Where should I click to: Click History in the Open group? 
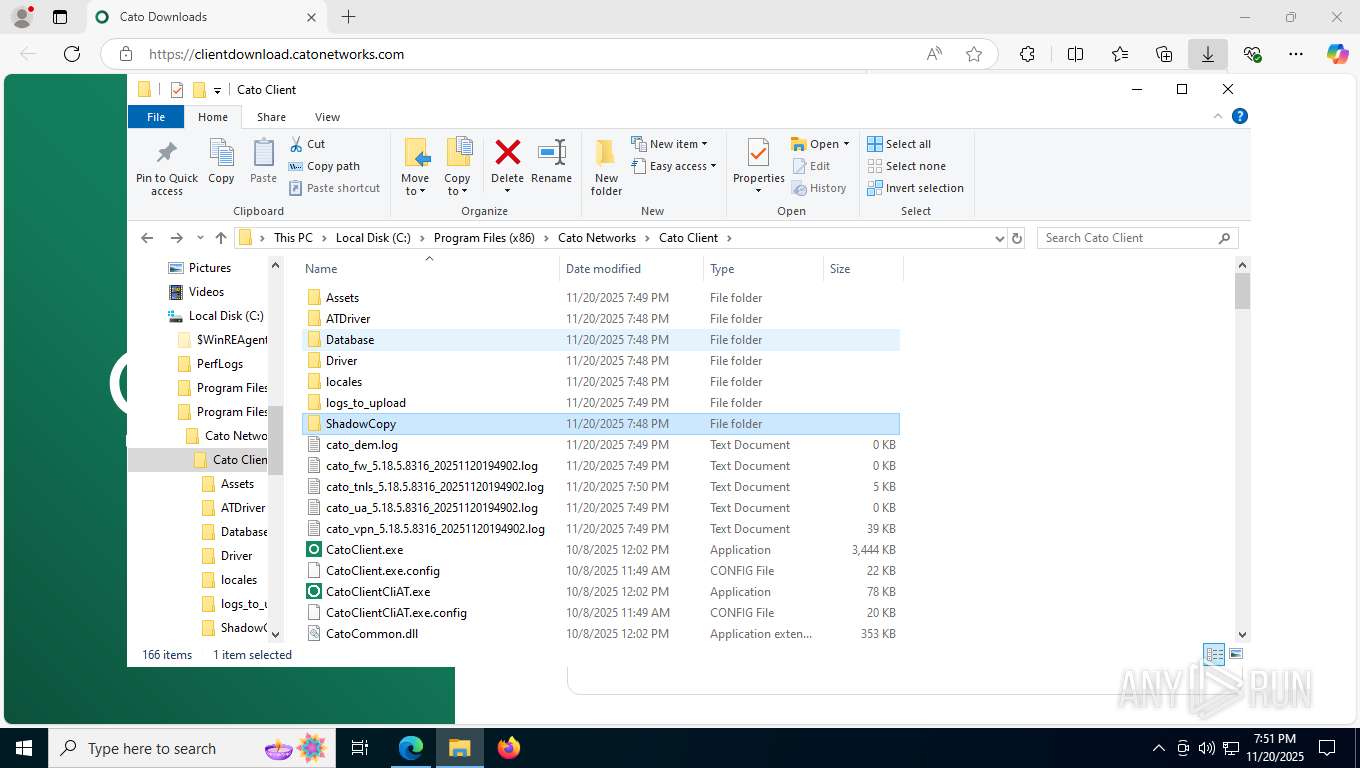pos(819,188)
